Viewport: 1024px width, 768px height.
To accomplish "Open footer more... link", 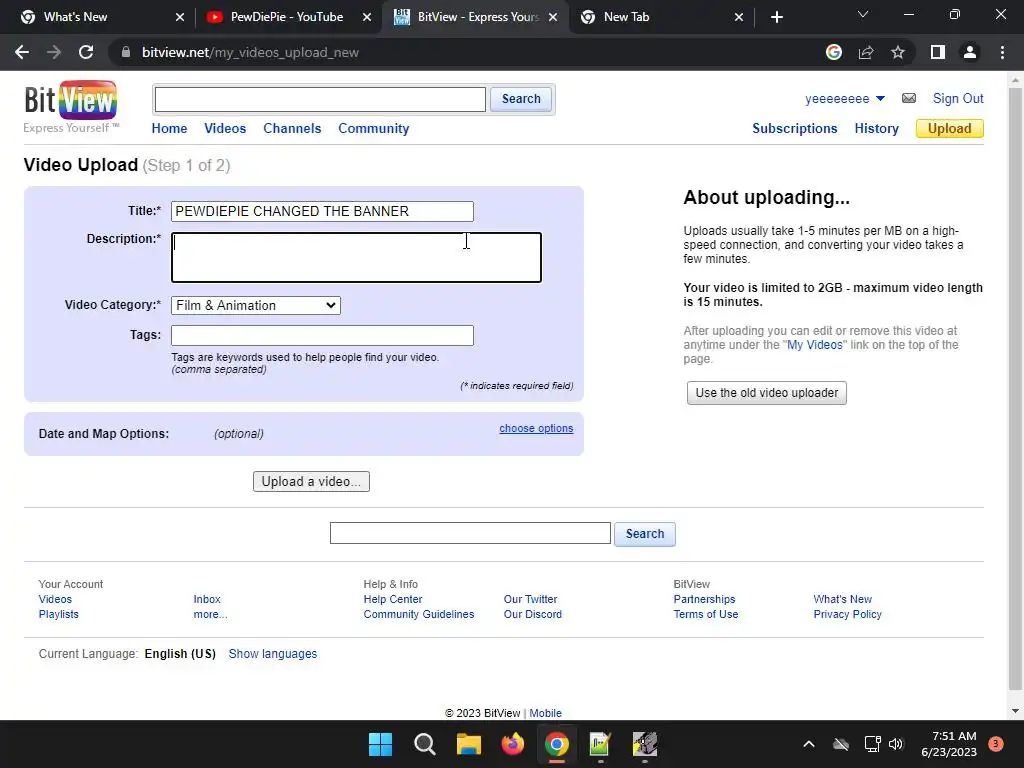I will tap(210, 615).
